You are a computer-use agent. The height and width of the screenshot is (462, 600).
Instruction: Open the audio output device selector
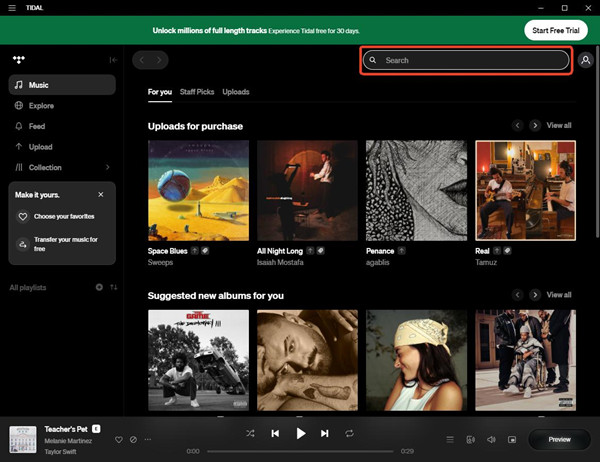click(471, 439)
